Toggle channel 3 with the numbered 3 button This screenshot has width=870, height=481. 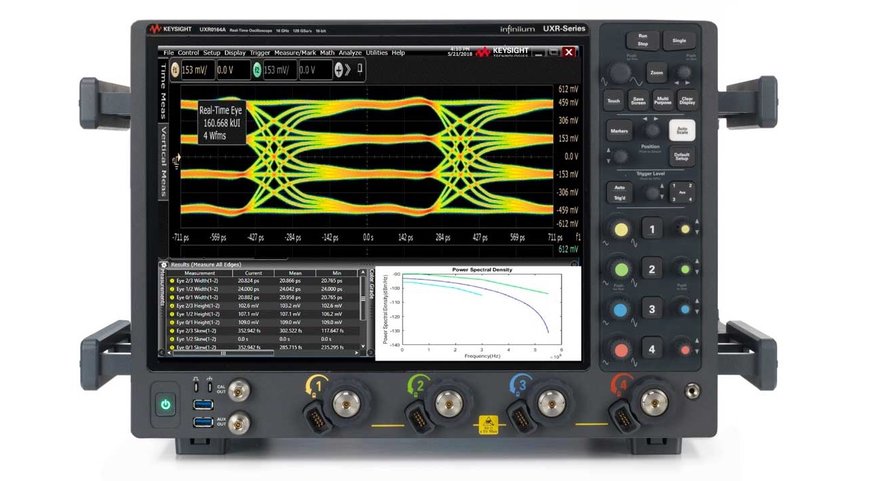click(652, 309)
